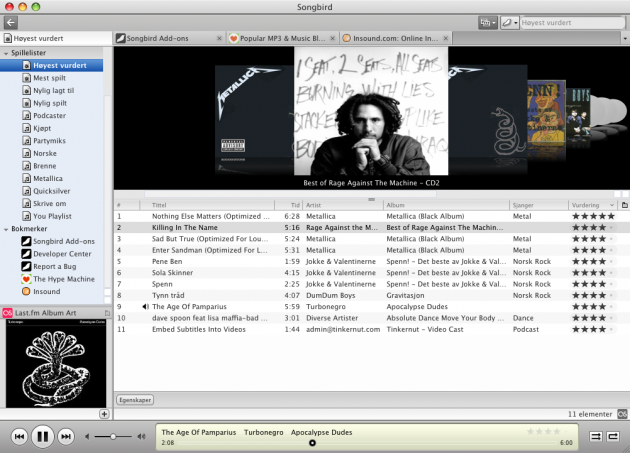Viewport: 630px width, 453px height.
Task: Open the Partymiks playlist
Action: coord(49,141)
